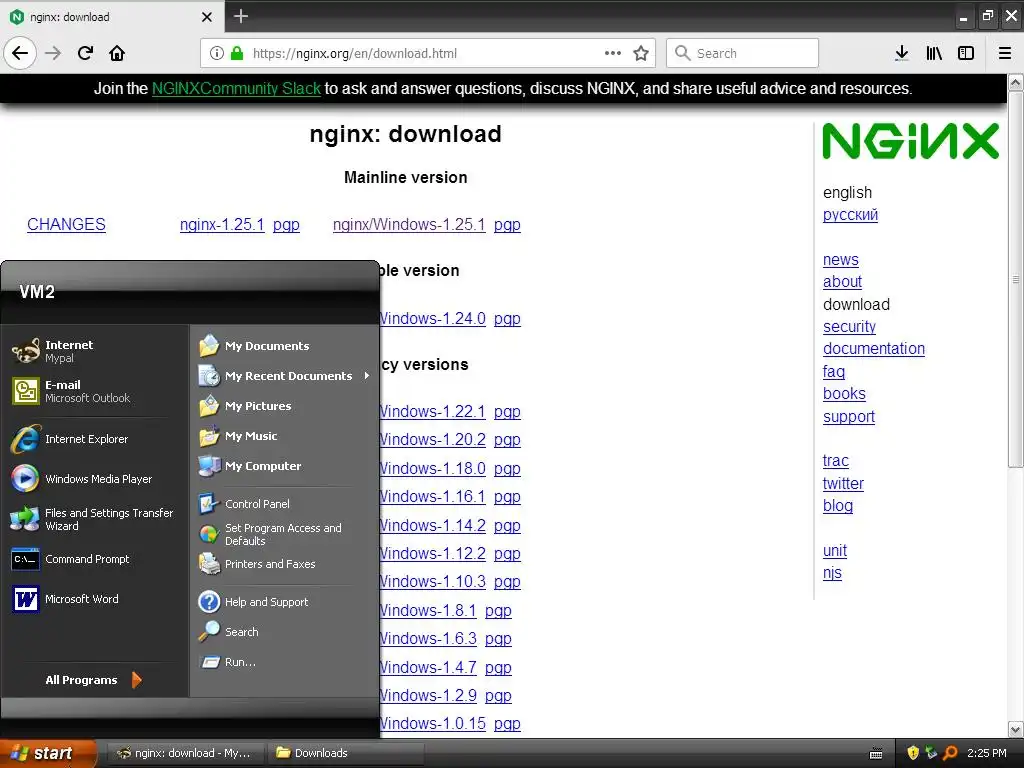Open Control Panel
1024x768 pixels.
click(x=284, y=504)
